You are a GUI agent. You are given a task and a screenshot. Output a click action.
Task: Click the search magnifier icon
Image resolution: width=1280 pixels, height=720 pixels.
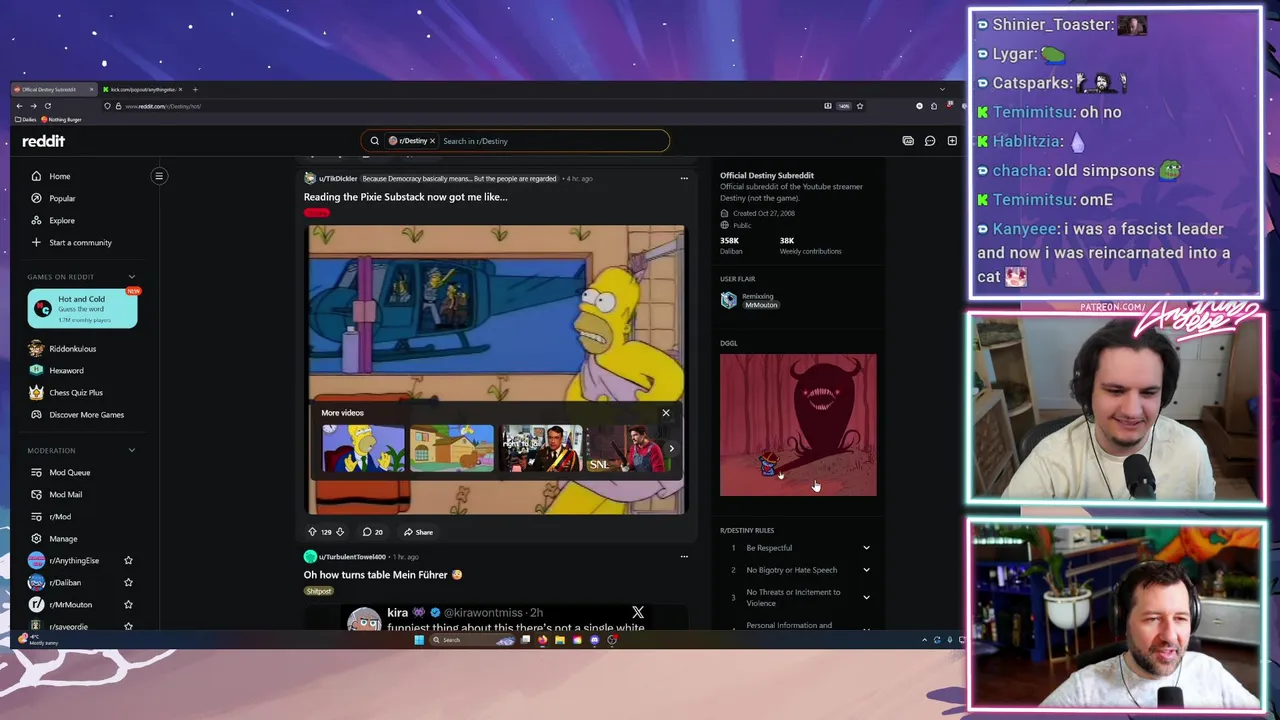pyautogui.click(x=374, y=141)
